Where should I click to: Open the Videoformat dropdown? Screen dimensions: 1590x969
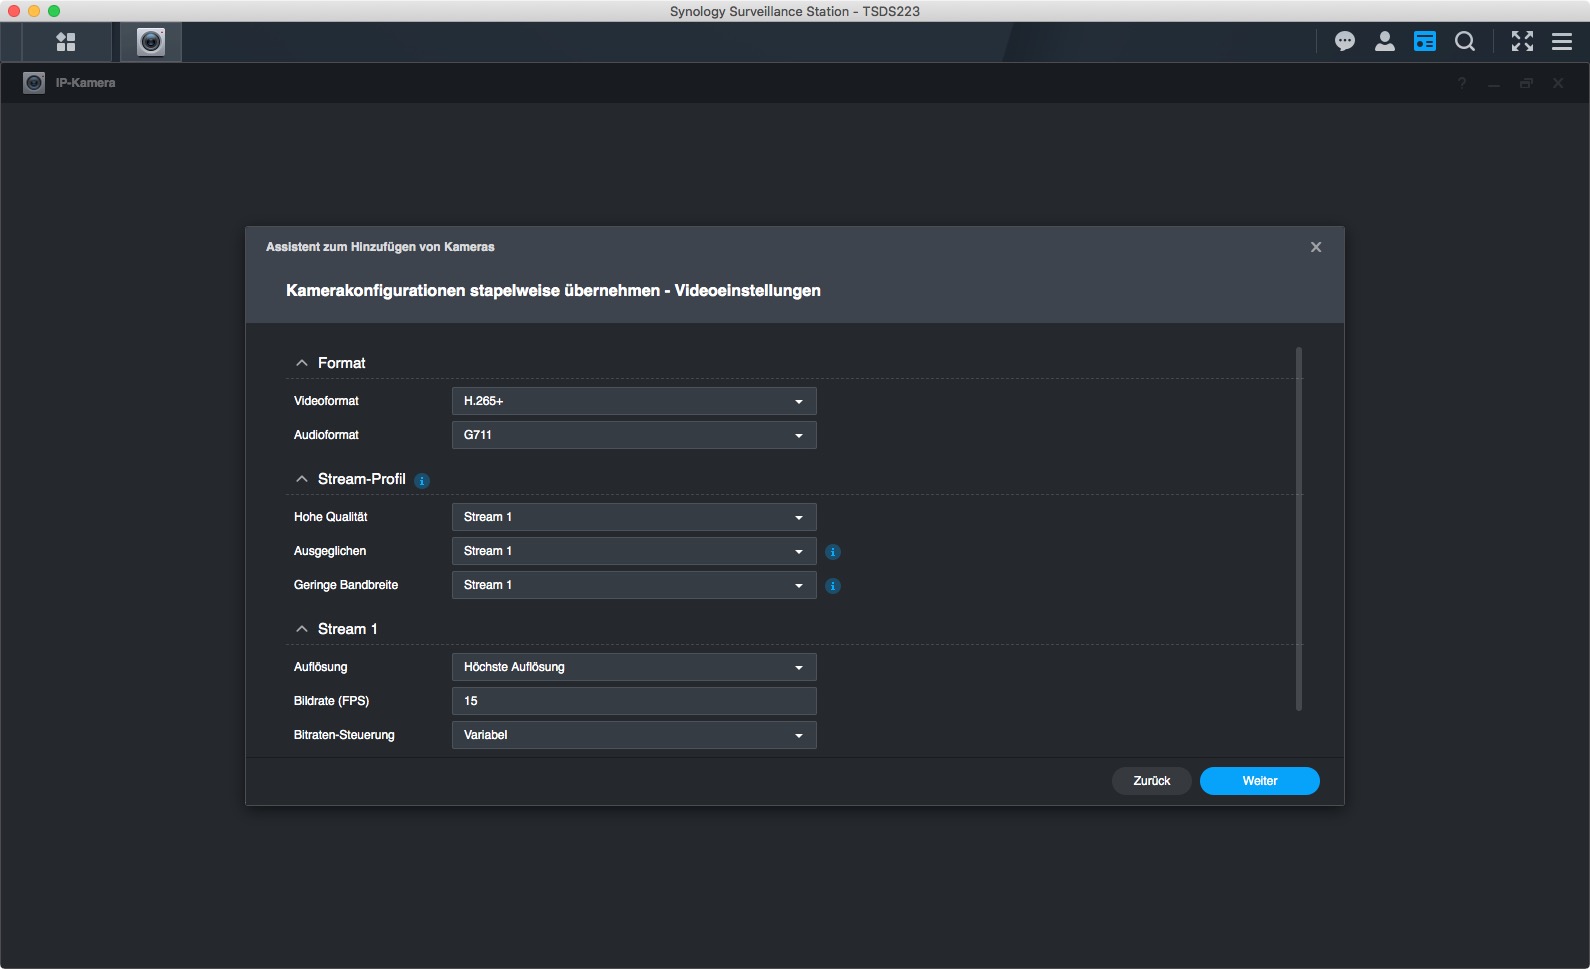(x=634, y=401)
